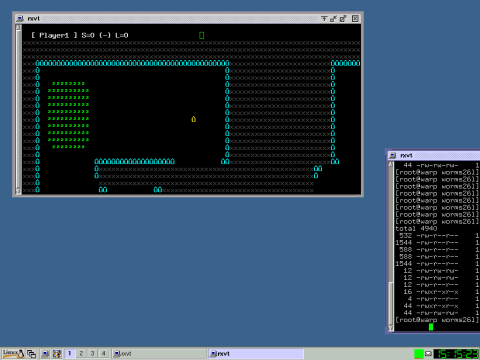Click the 'L=0' indicator text
This screenshot has width=480, height=360.
pyautogui.click(x=122, y=35)
